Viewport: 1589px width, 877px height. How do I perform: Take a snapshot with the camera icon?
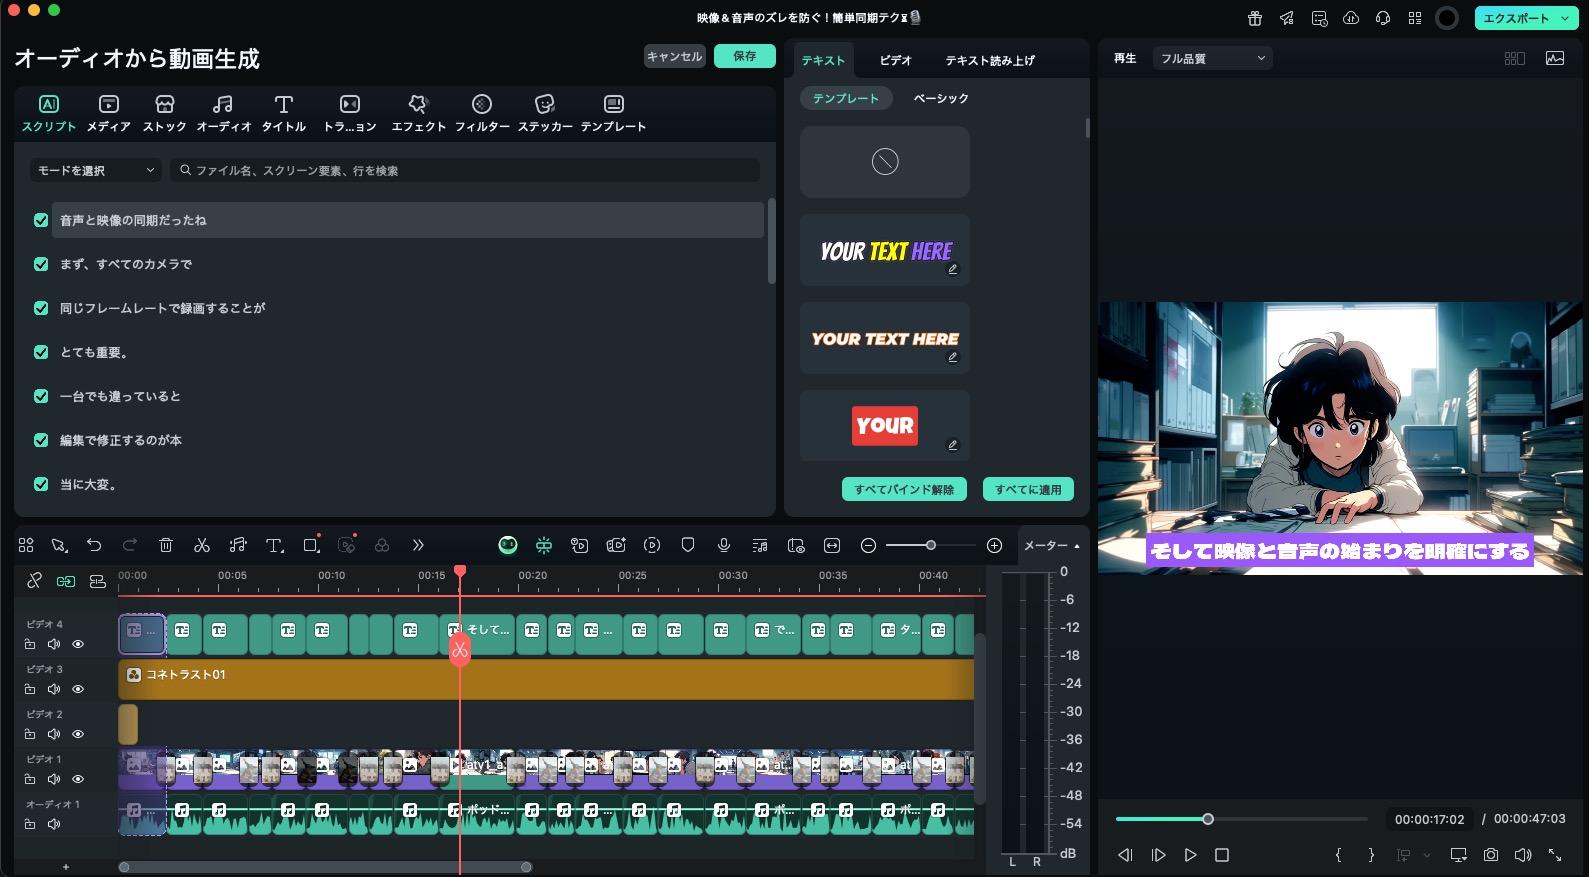pos(1491,855)
